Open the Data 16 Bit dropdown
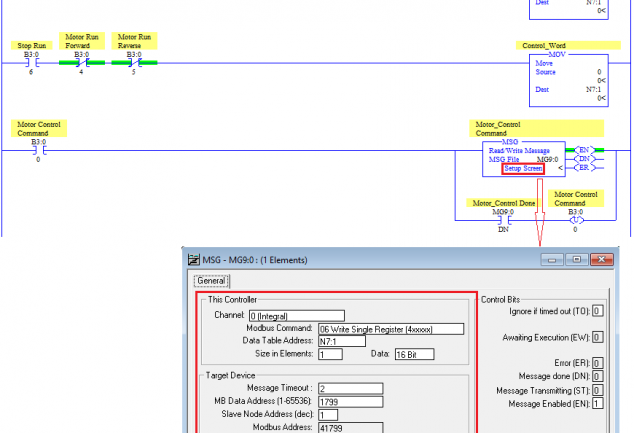 (414, 354)
